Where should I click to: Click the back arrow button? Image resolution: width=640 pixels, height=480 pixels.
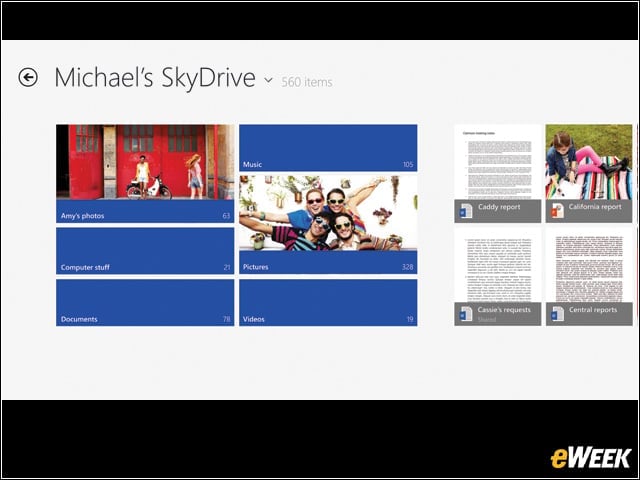(28, 78)
